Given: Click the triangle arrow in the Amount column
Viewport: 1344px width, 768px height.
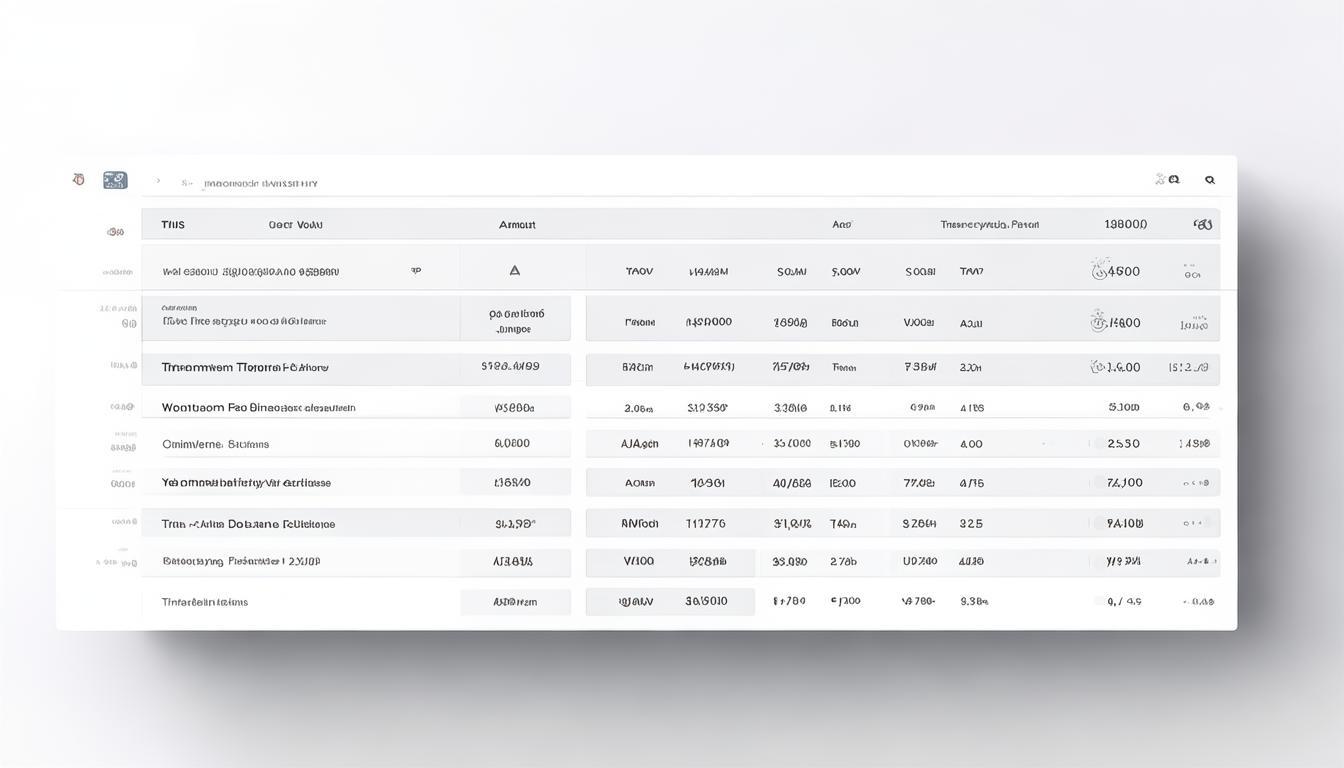Looking at the screenshot, I should tap(515, 270).
